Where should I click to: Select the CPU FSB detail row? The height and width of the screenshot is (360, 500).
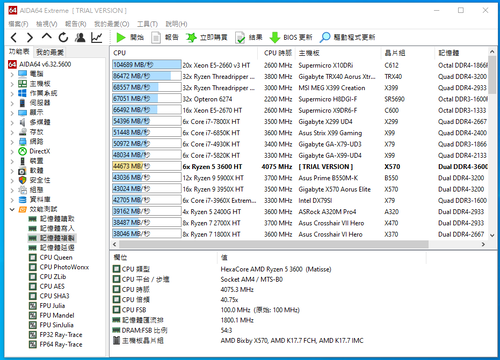[207, 310]
